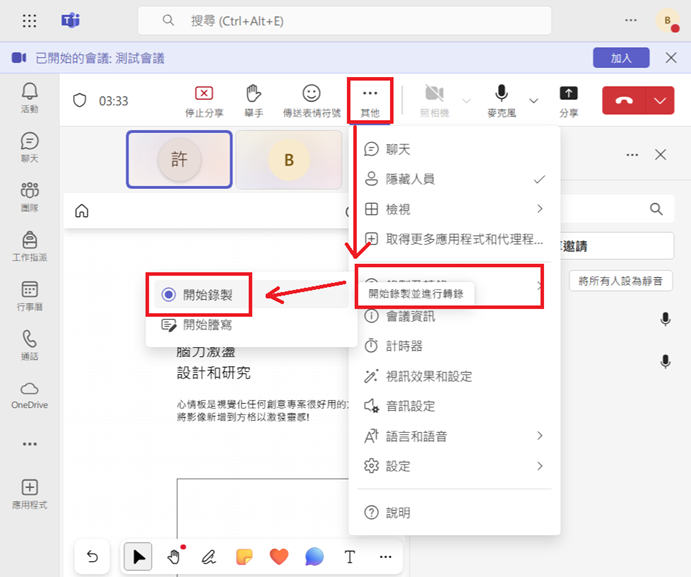Expand the microphone options dropdown arrow
This screenshot has height=577, width=691.
pyautogui.click(x=533, y=100)
